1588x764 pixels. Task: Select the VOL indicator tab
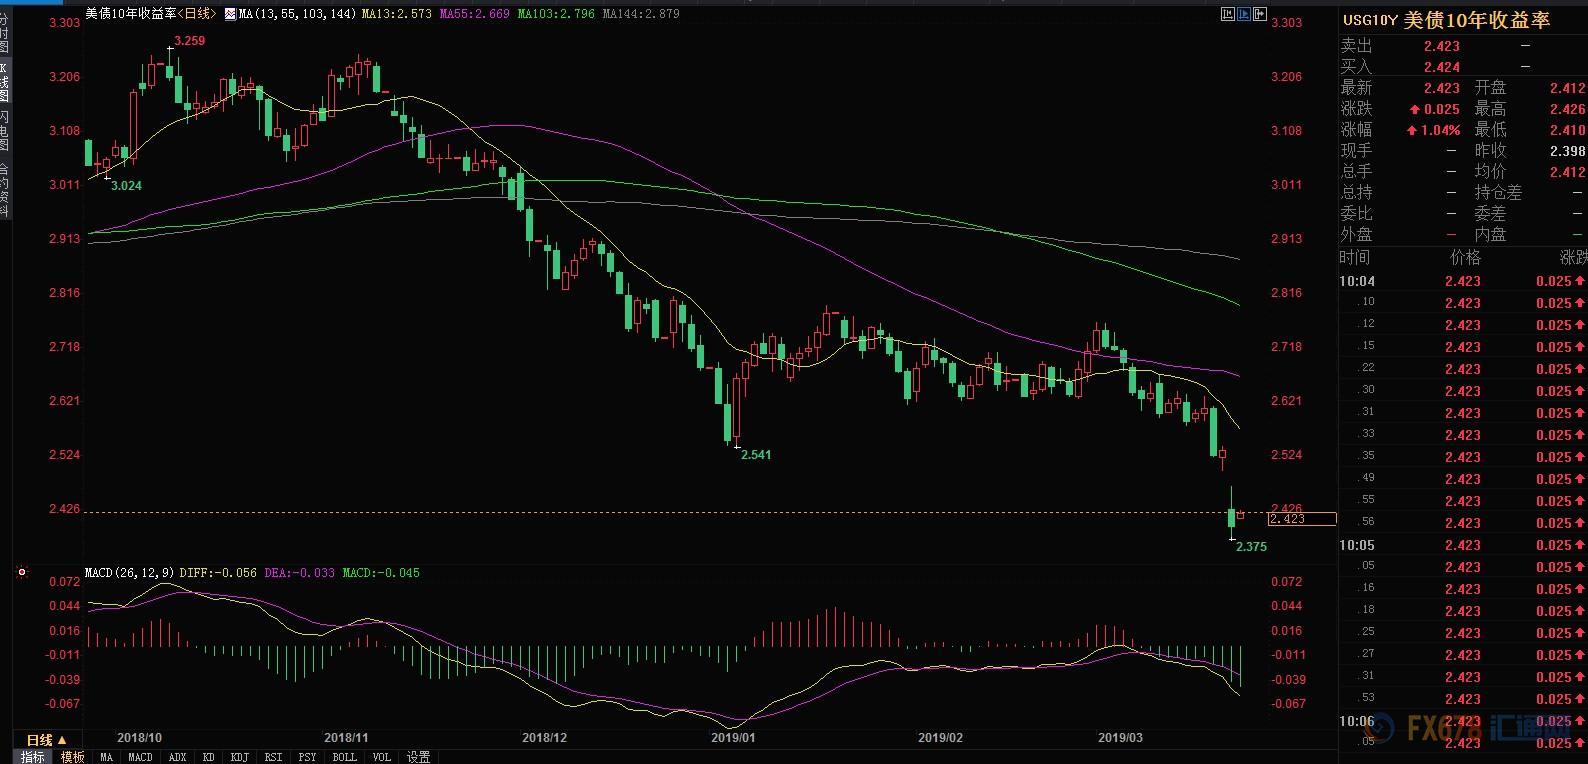[x=381, y=757]
